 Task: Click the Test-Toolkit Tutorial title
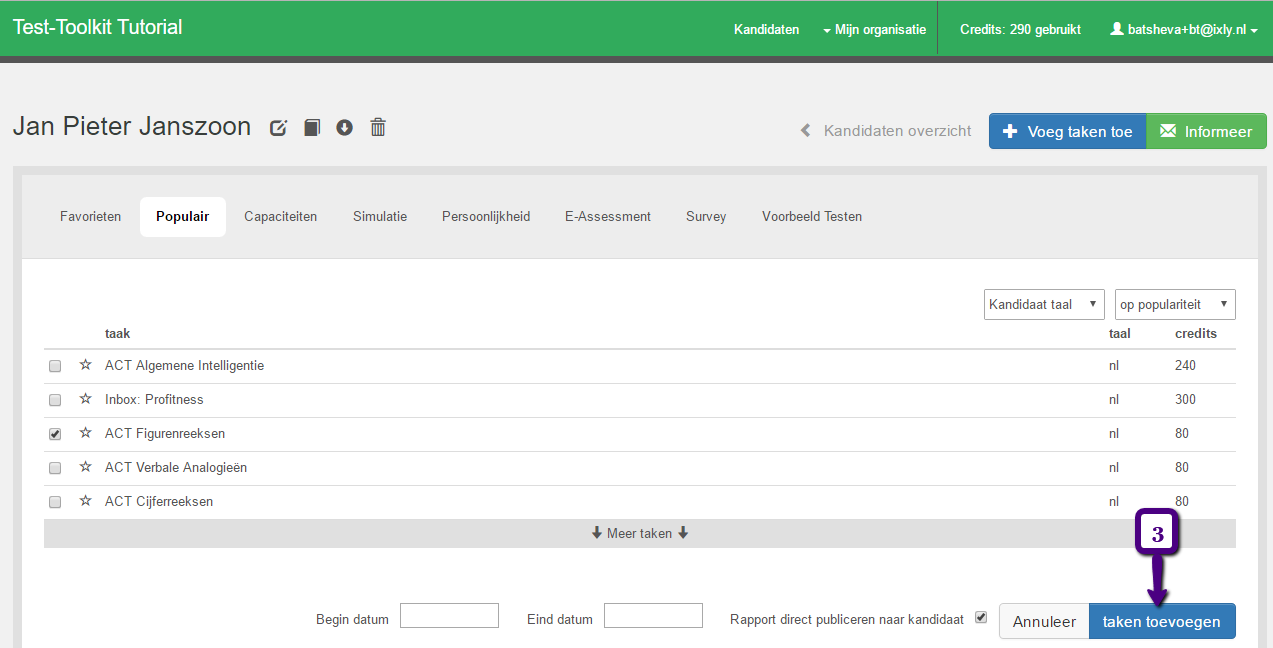(98, 27)
